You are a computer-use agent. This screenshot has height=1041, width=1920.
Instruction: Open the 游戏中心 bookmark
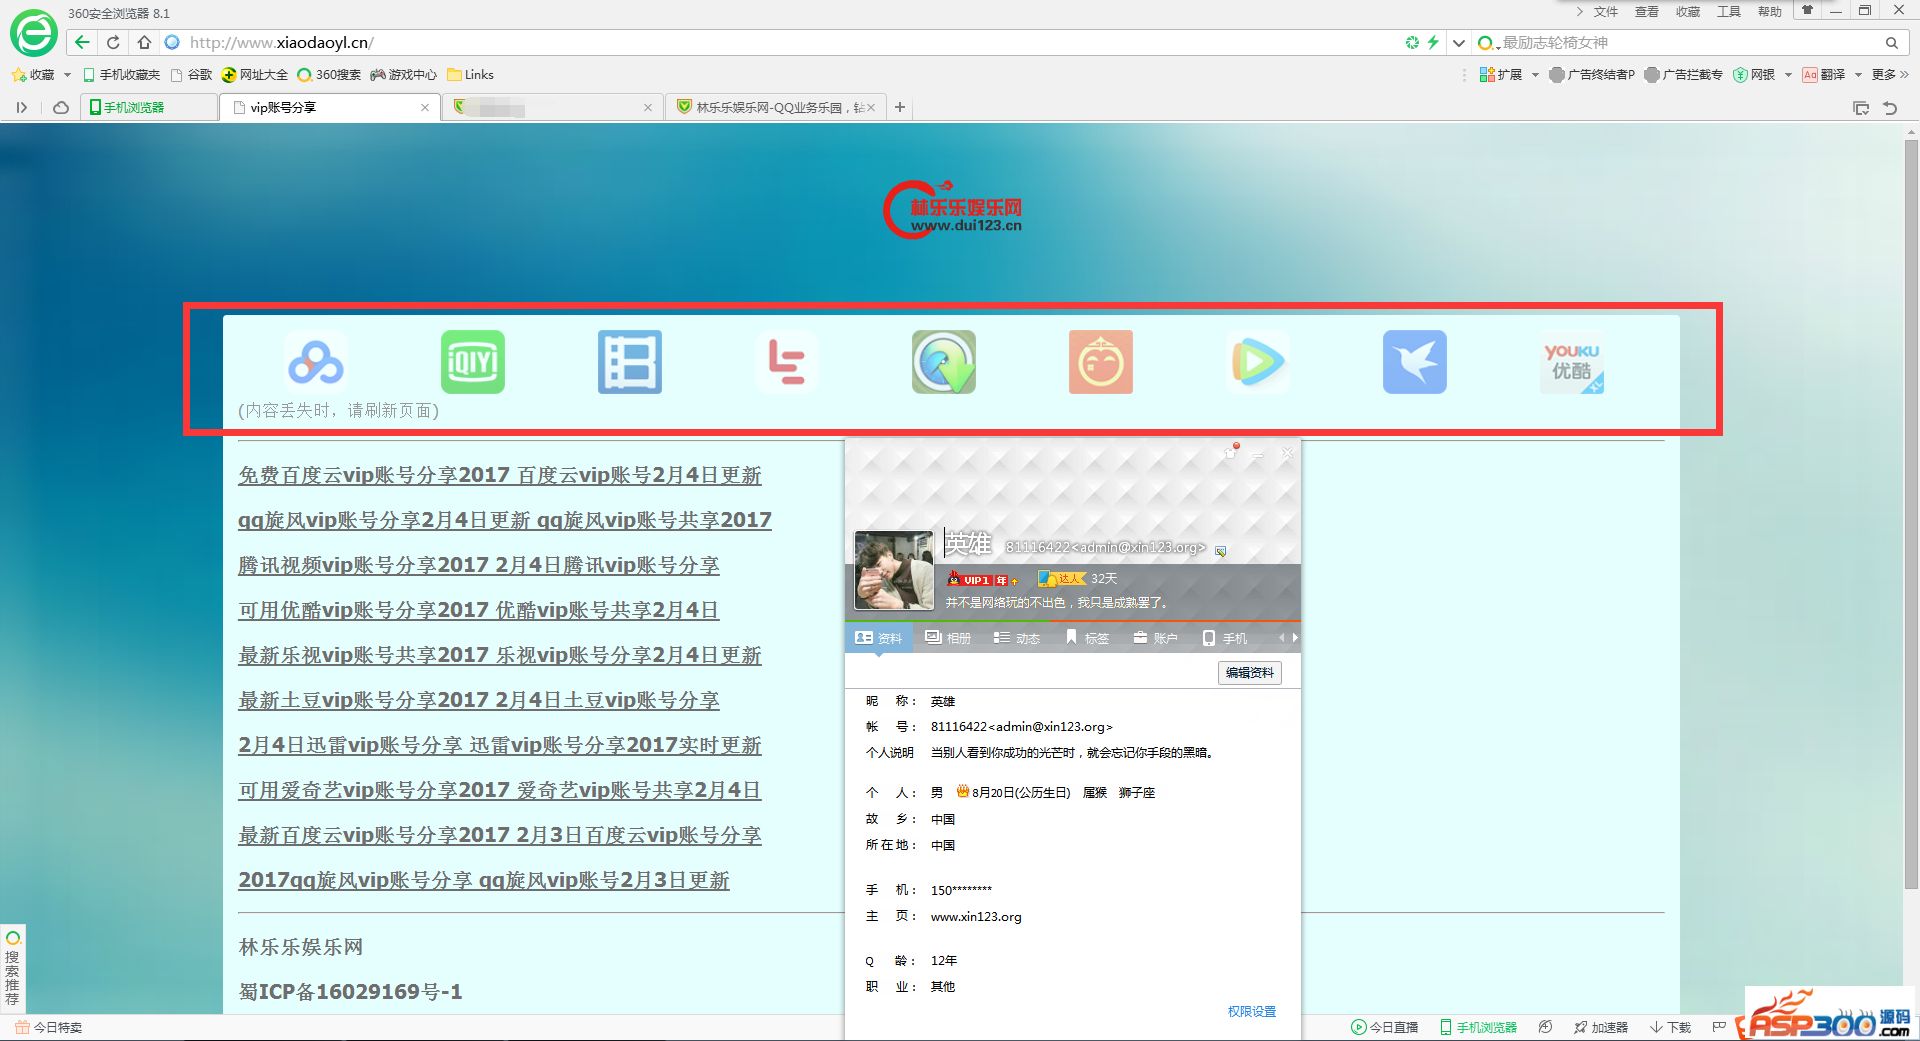coord(404,75)
